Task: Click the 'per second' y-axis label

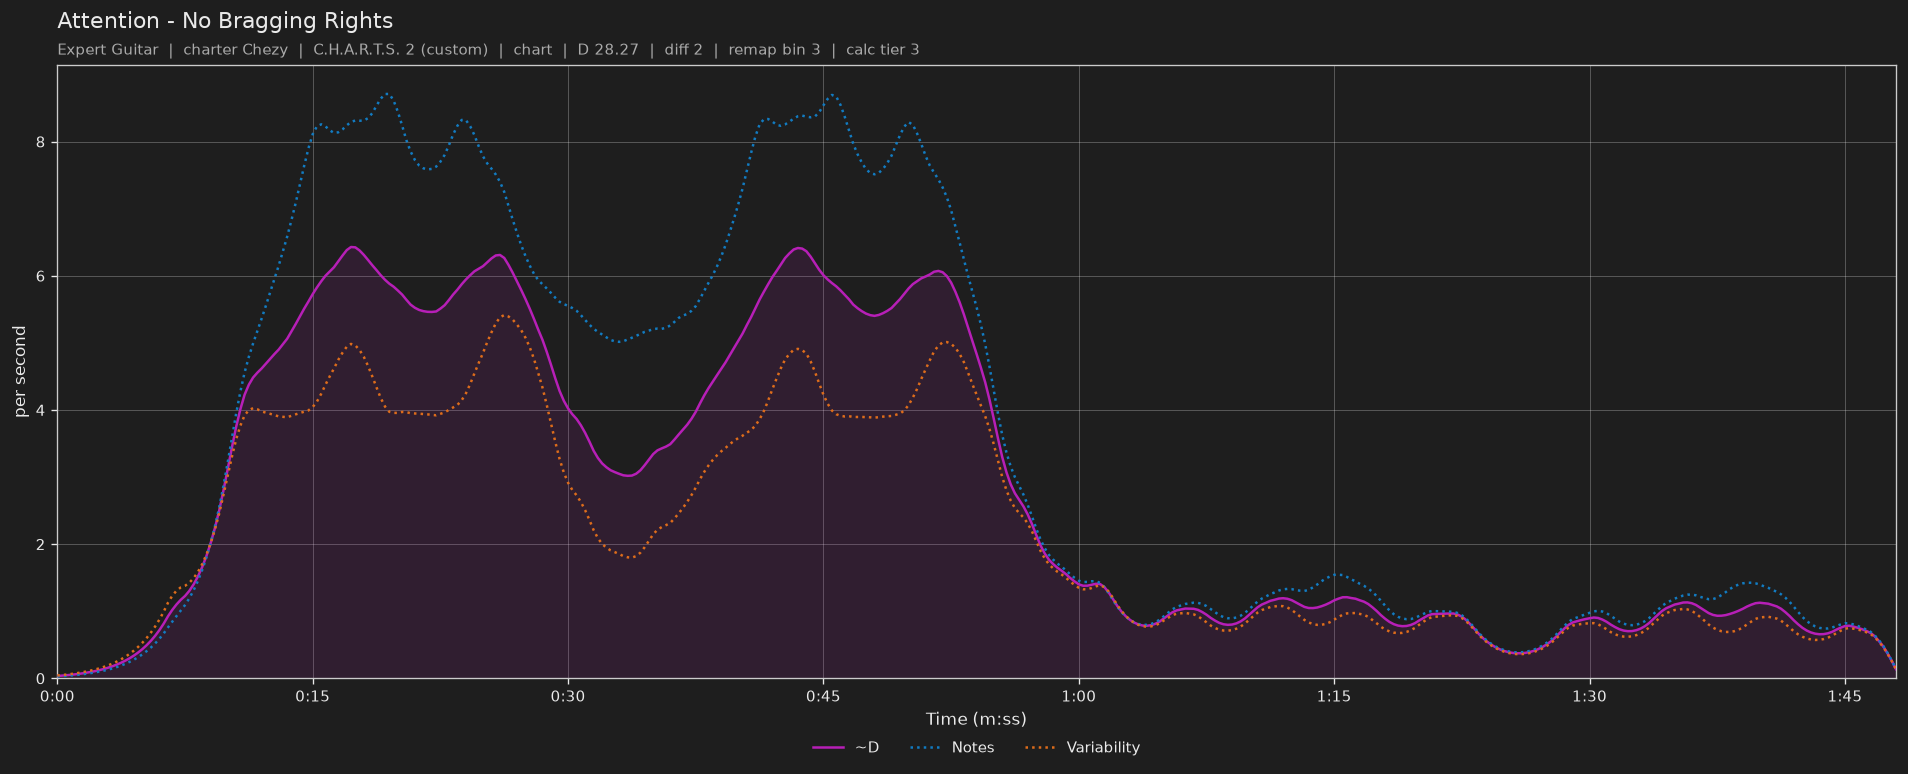Action: (x=20, y=372)
